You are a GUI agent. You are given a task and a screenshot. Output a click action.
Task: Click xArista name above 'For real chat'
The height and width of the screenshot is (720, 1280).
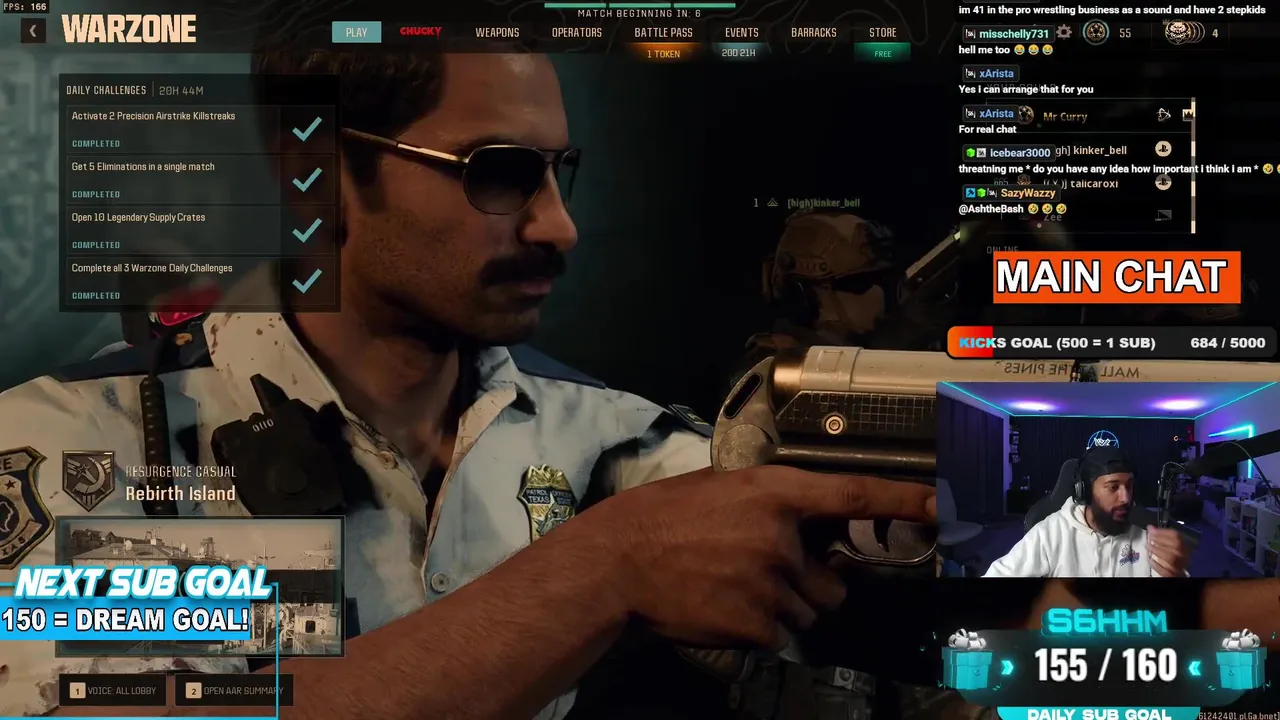(996, 114)
